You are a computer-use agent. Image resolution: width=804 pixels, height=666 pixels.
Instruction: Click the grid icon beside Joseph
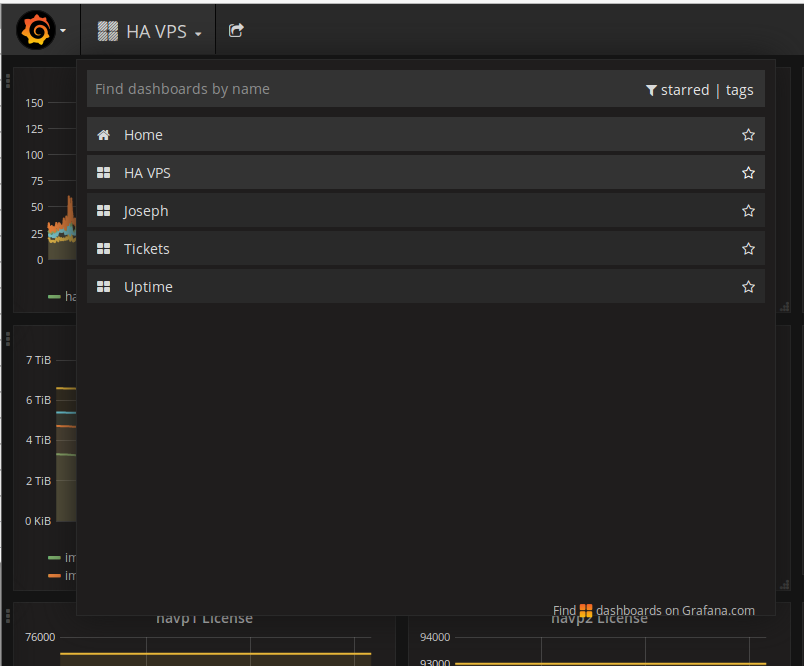coord(103,211)
